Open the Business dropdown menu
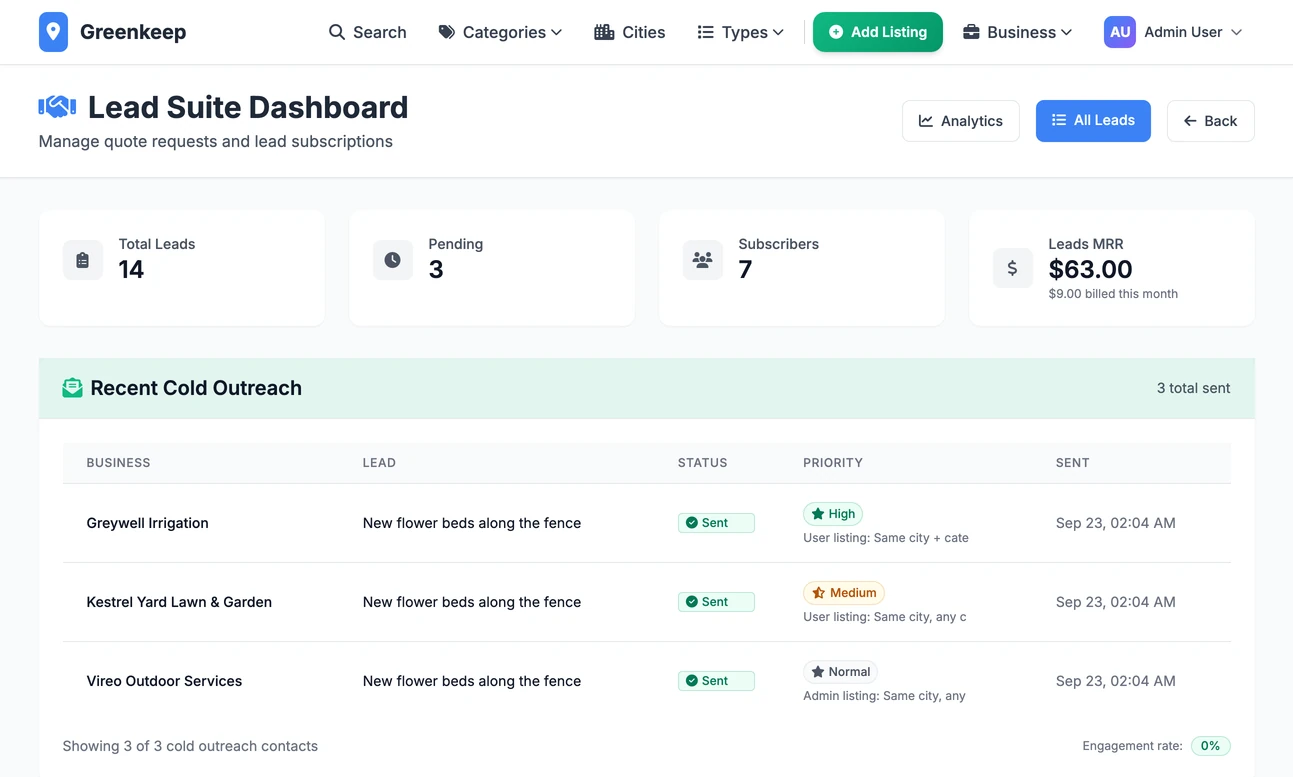The image size is (1293, 777). point(1017,32)
